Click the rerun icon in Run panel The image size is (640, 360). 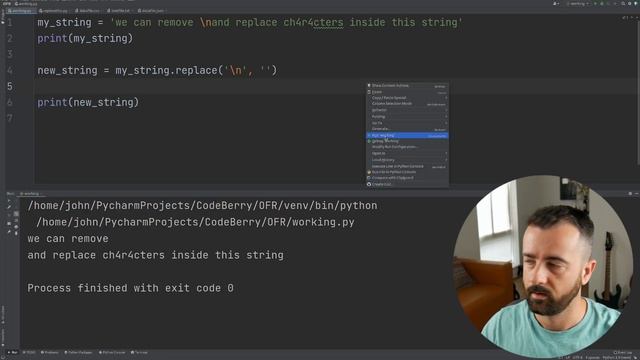coord(9,201)
